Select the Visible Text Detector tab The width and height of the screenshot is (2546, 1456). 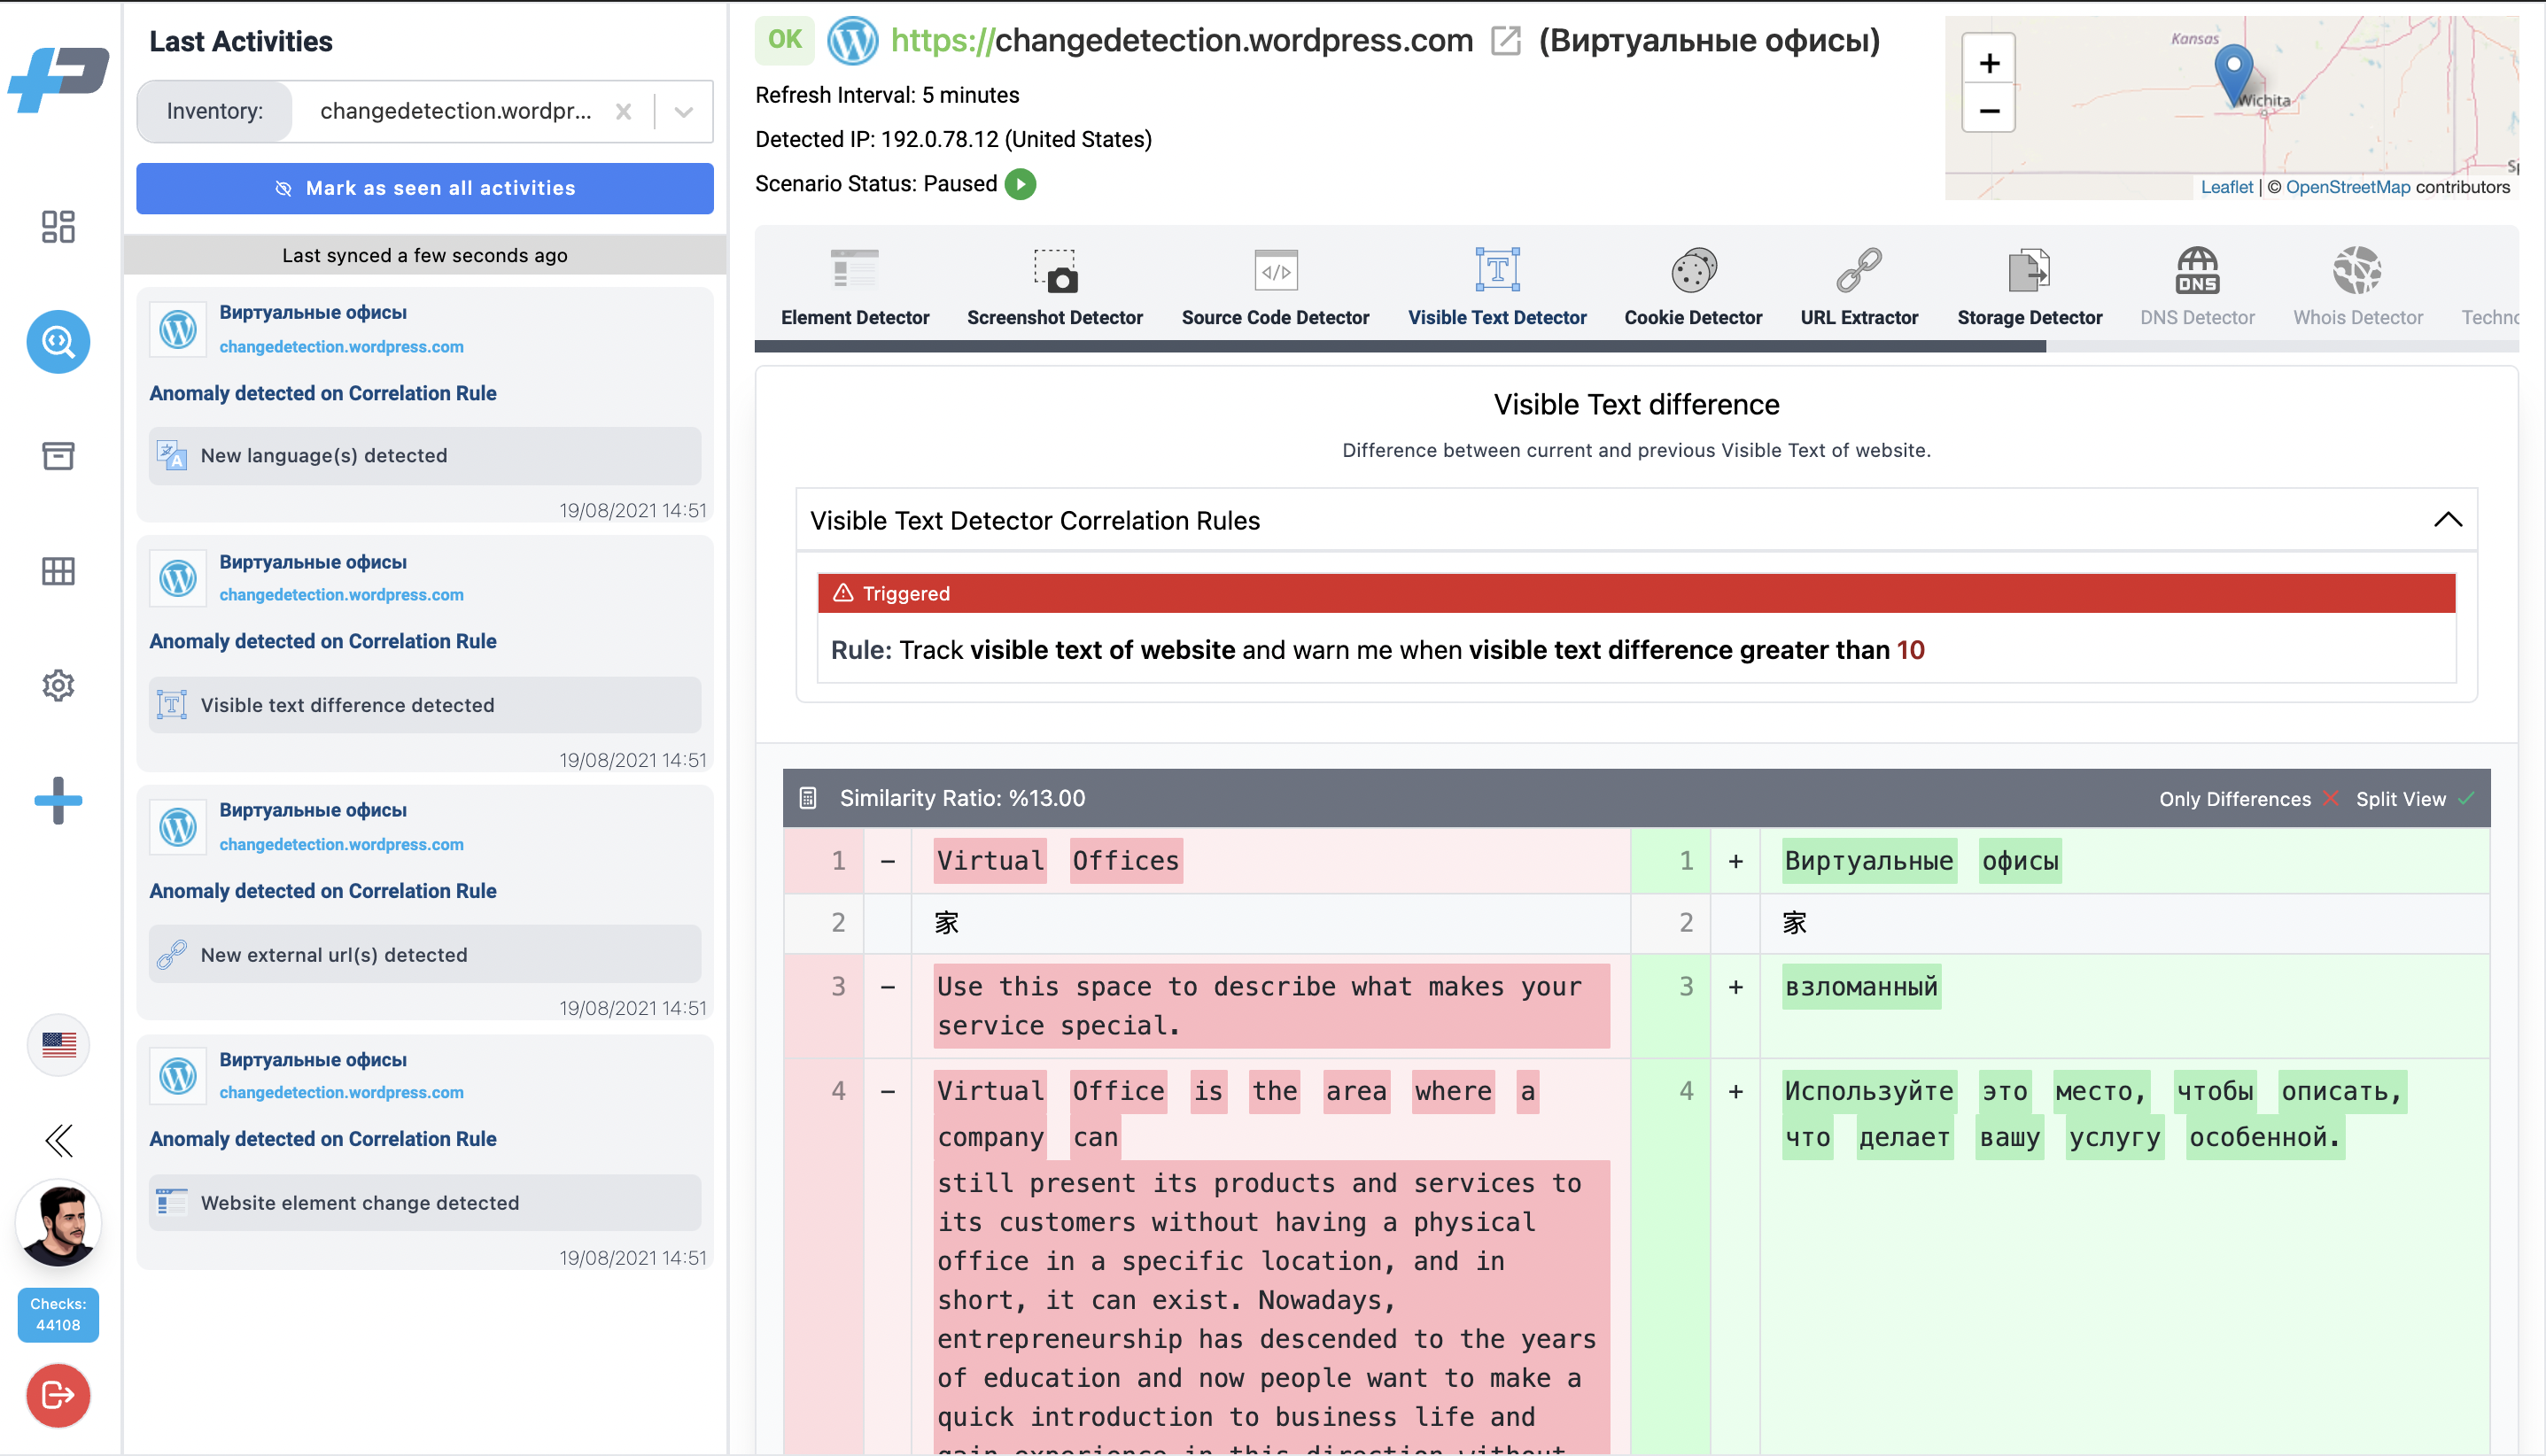[1497, 287]
